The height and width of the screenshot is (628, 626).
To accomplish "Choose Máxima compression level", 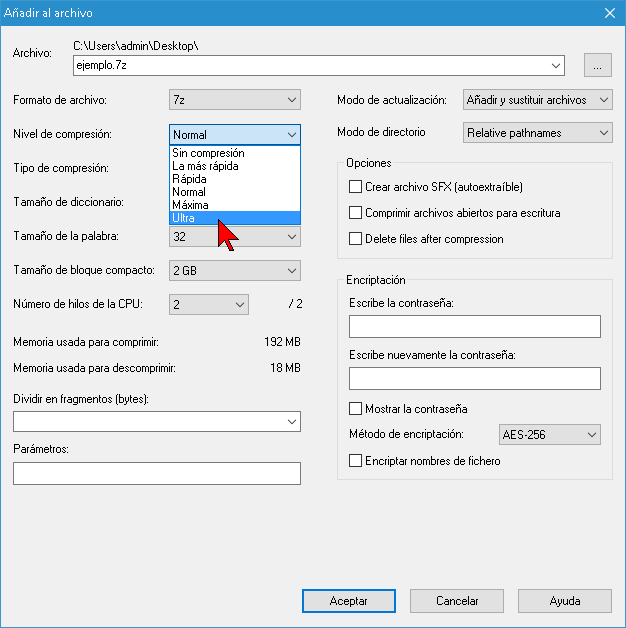I will 235,205.
